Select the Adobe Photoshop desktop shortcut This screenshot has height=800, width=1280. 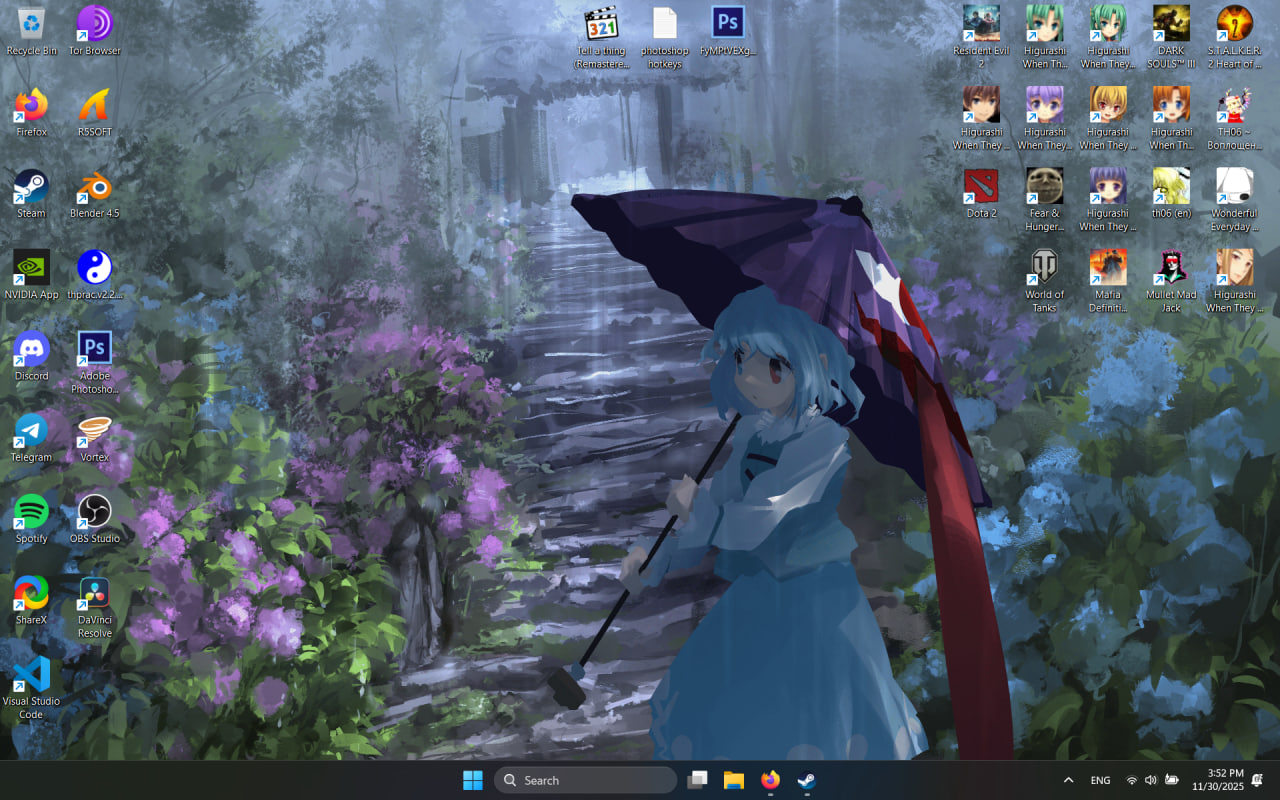95,363
